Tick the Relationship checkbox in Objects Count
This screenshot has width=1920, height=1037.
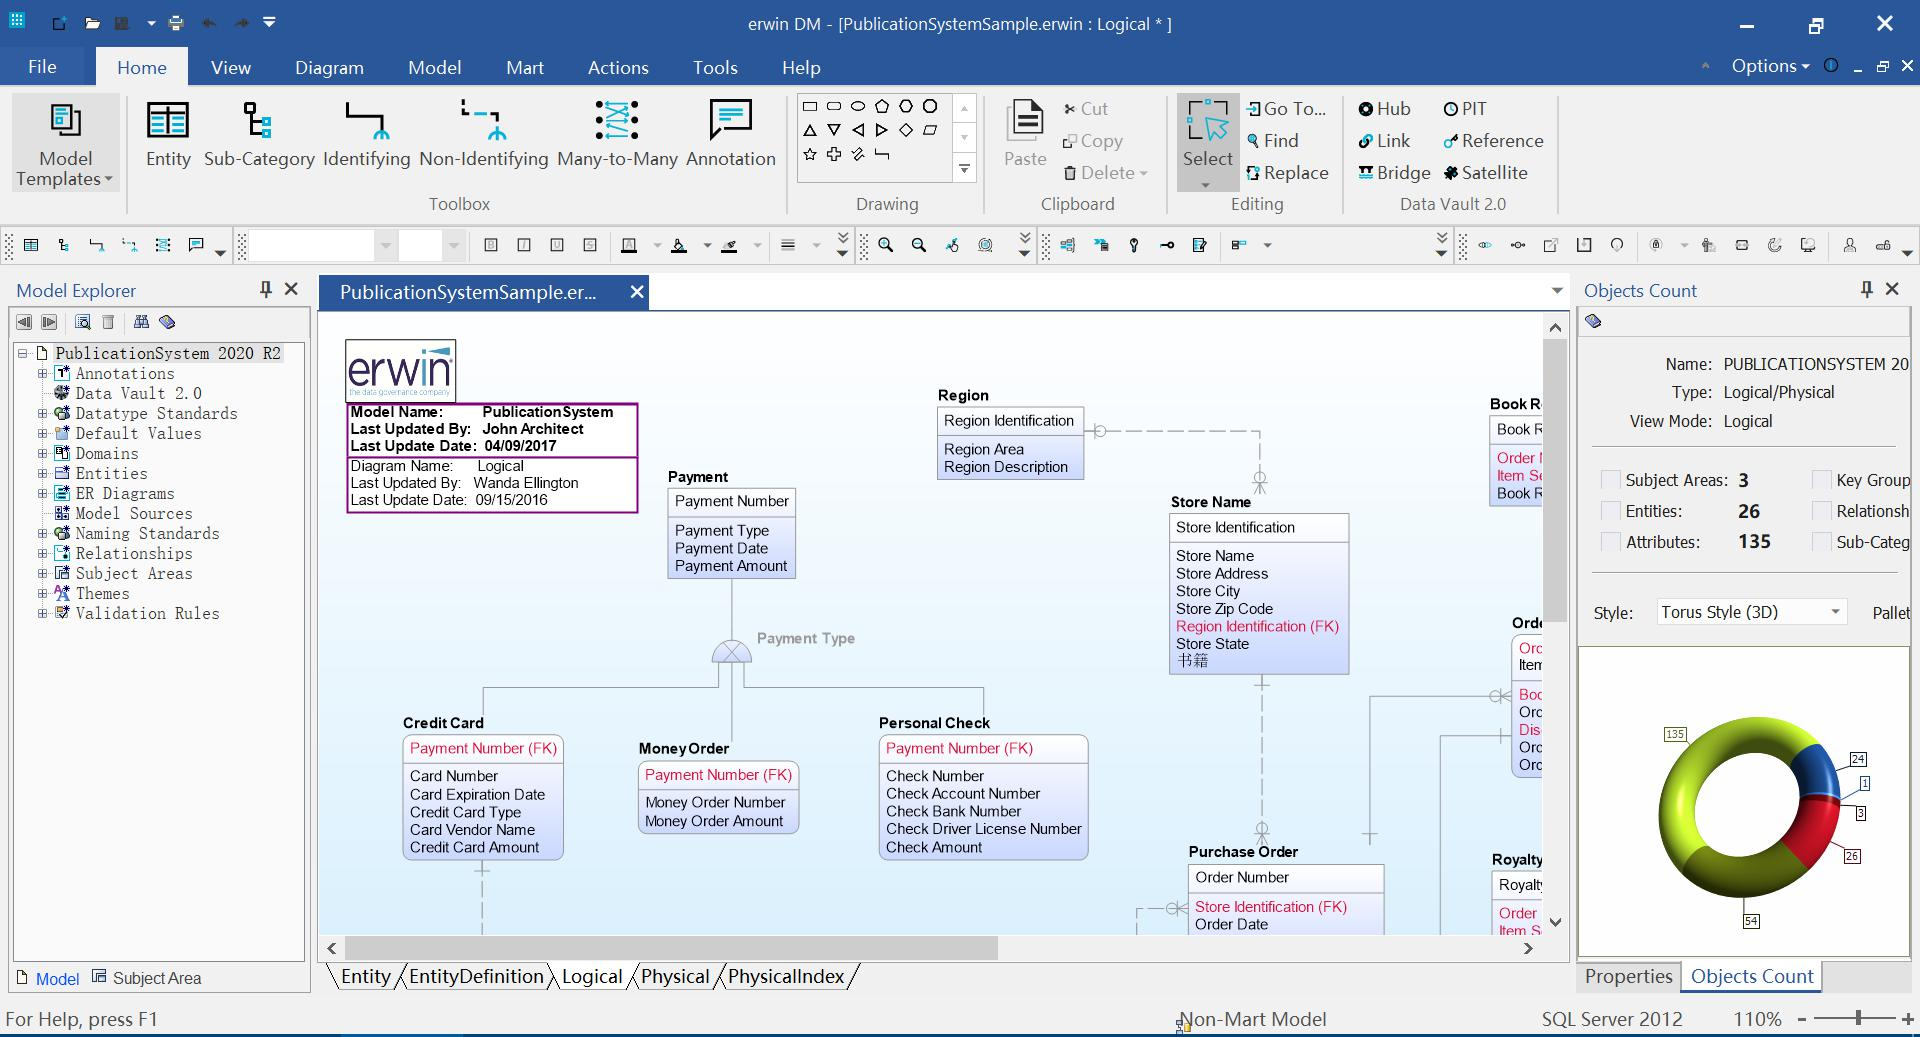pos(1821,511)
